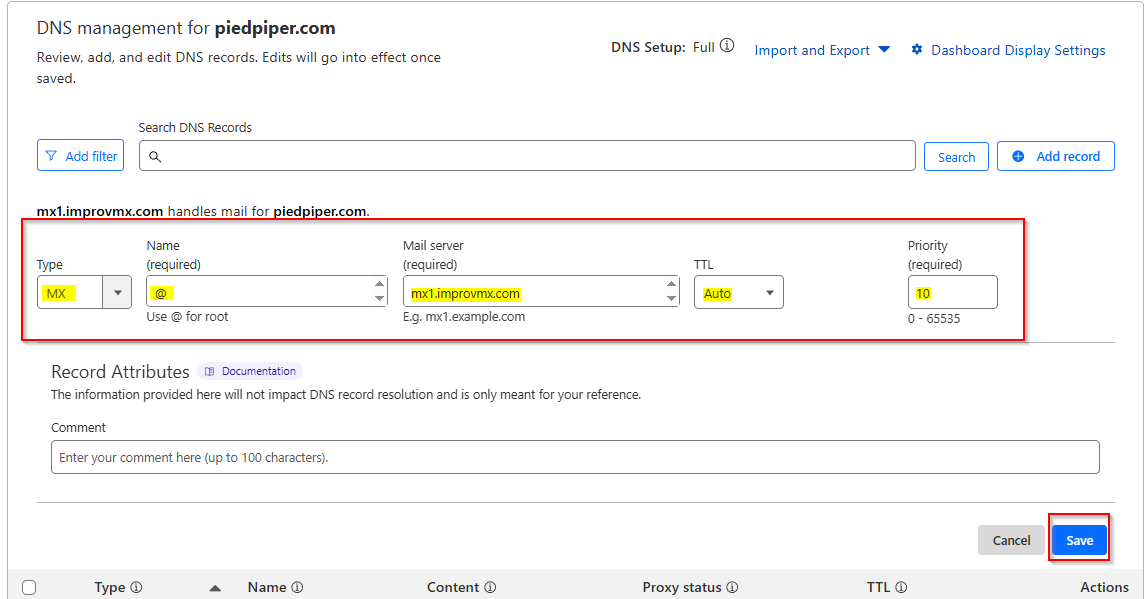Click the Priority input field

952,293
